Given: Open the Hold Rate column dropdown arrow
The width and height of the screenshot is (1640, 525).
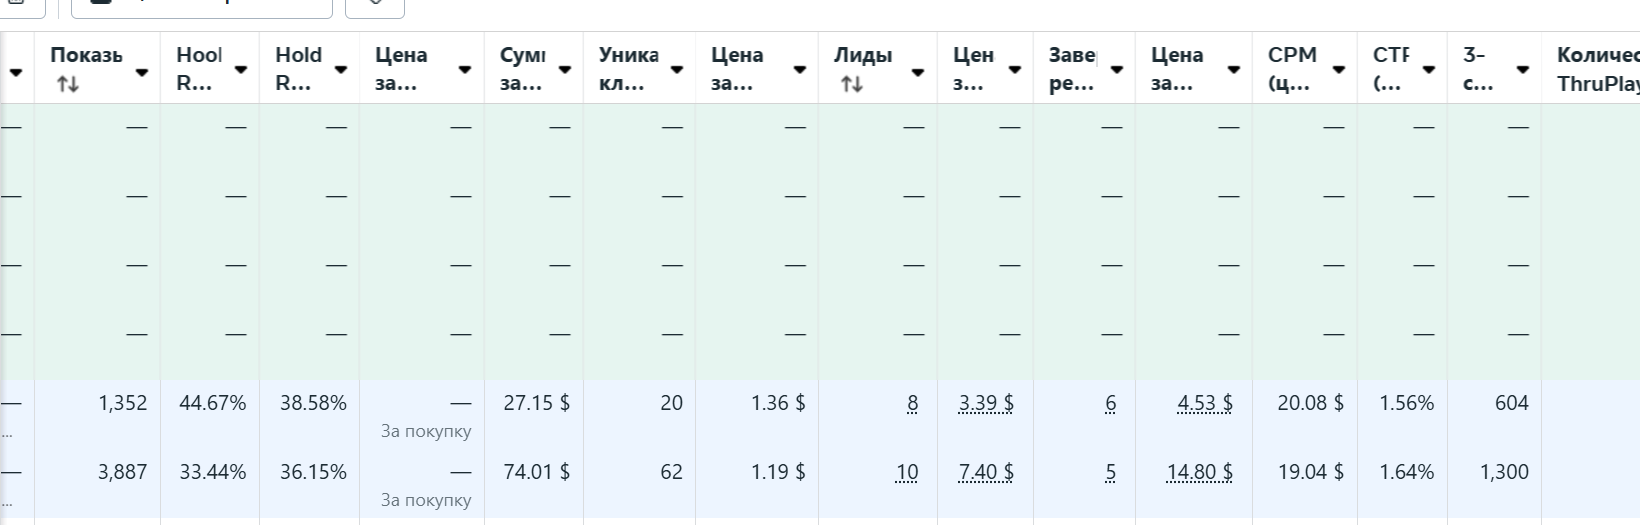Looking at the screenshot, I should [341, 69].
